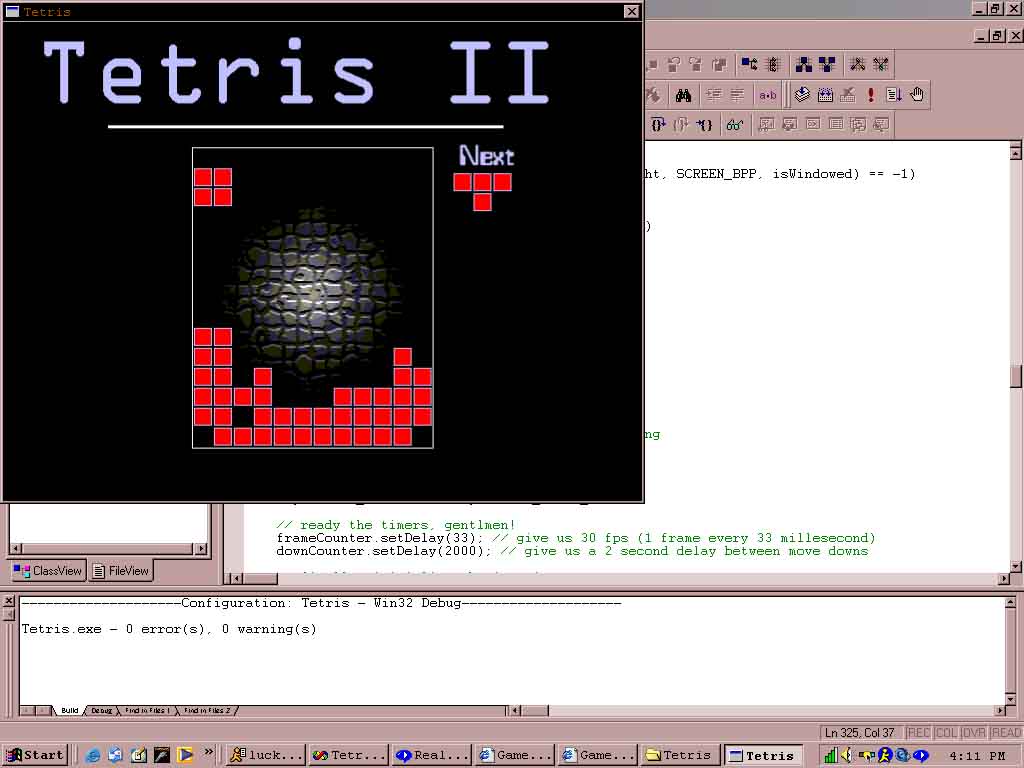The image size is (1024, 768).
Task: Click the Watch debug window icon
Action: pos(767,124)
